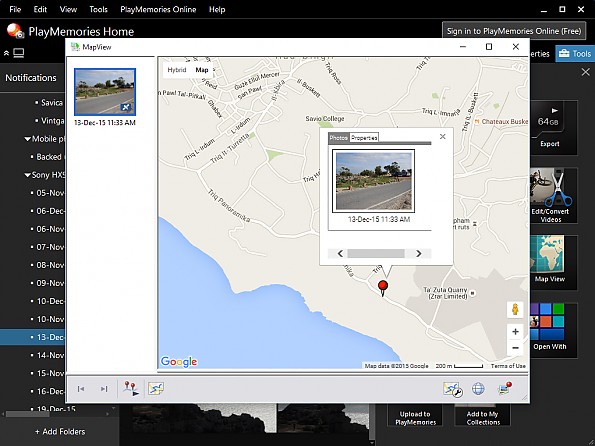The image size is (595, 446).
Task: Click the red map pin marker
Action: click(383, 288)
